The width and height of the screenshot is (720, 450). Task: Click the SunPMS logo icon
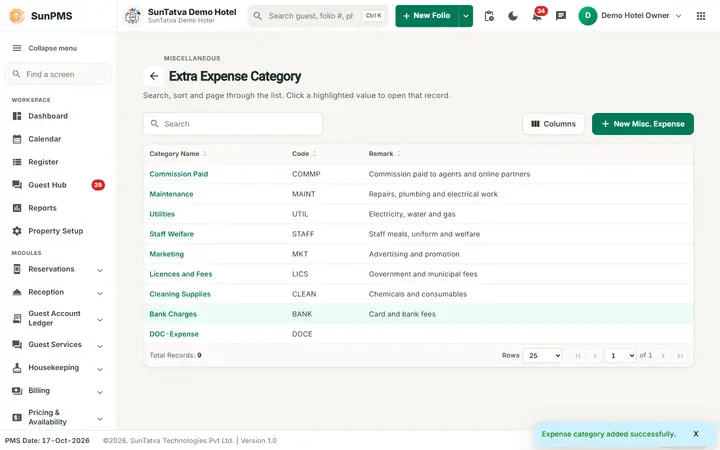pyautogui.click(x=17, y=16)
